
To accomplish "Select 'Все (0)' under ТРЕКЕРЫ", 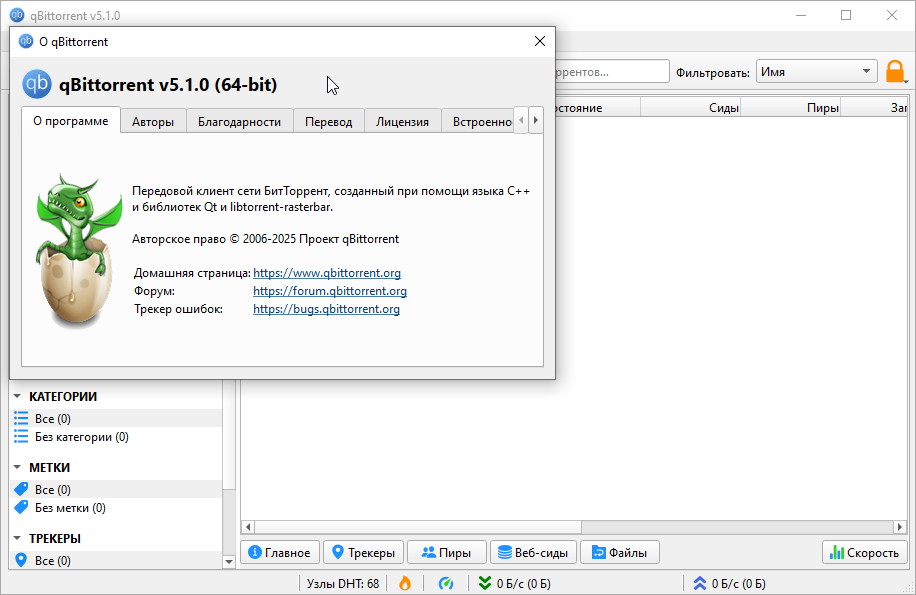I will (x=116, y=560).
